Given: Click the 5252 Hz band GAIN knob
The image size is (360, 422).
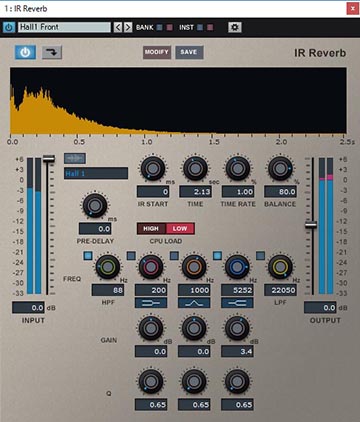Looking at the screenshot, I should [237, 328].
